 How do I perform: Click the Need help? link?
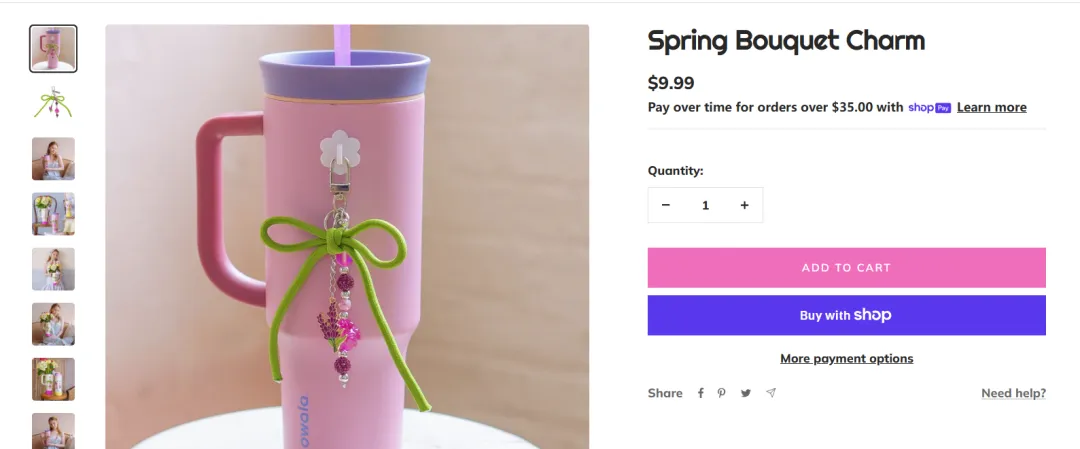pyautogui.click(x=1013, y=393)
